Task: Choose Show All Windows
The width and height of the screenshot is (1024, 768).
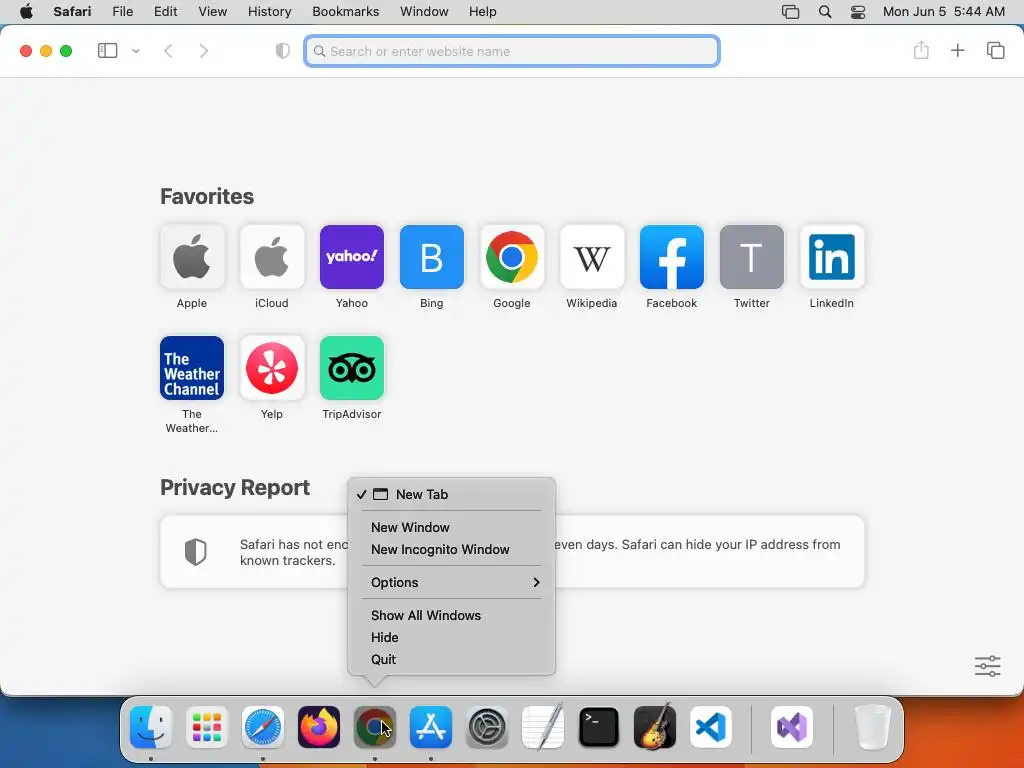Action: pos(451,615)
